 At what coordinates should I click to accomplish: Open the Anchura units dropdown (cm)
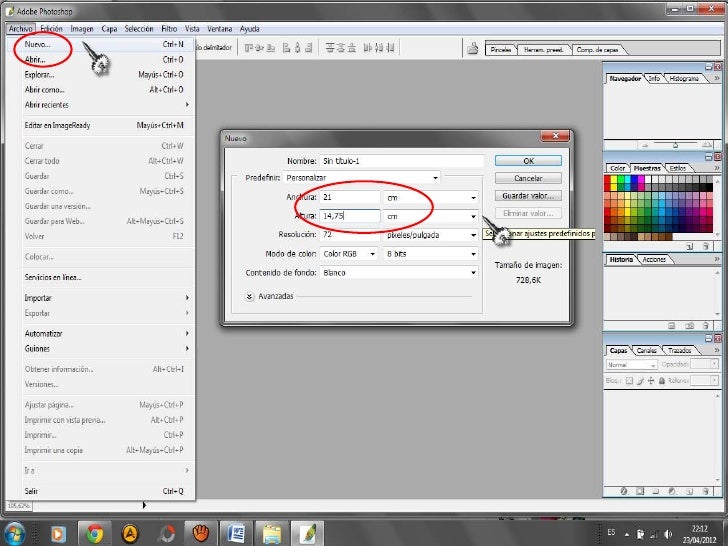[430, 197]
